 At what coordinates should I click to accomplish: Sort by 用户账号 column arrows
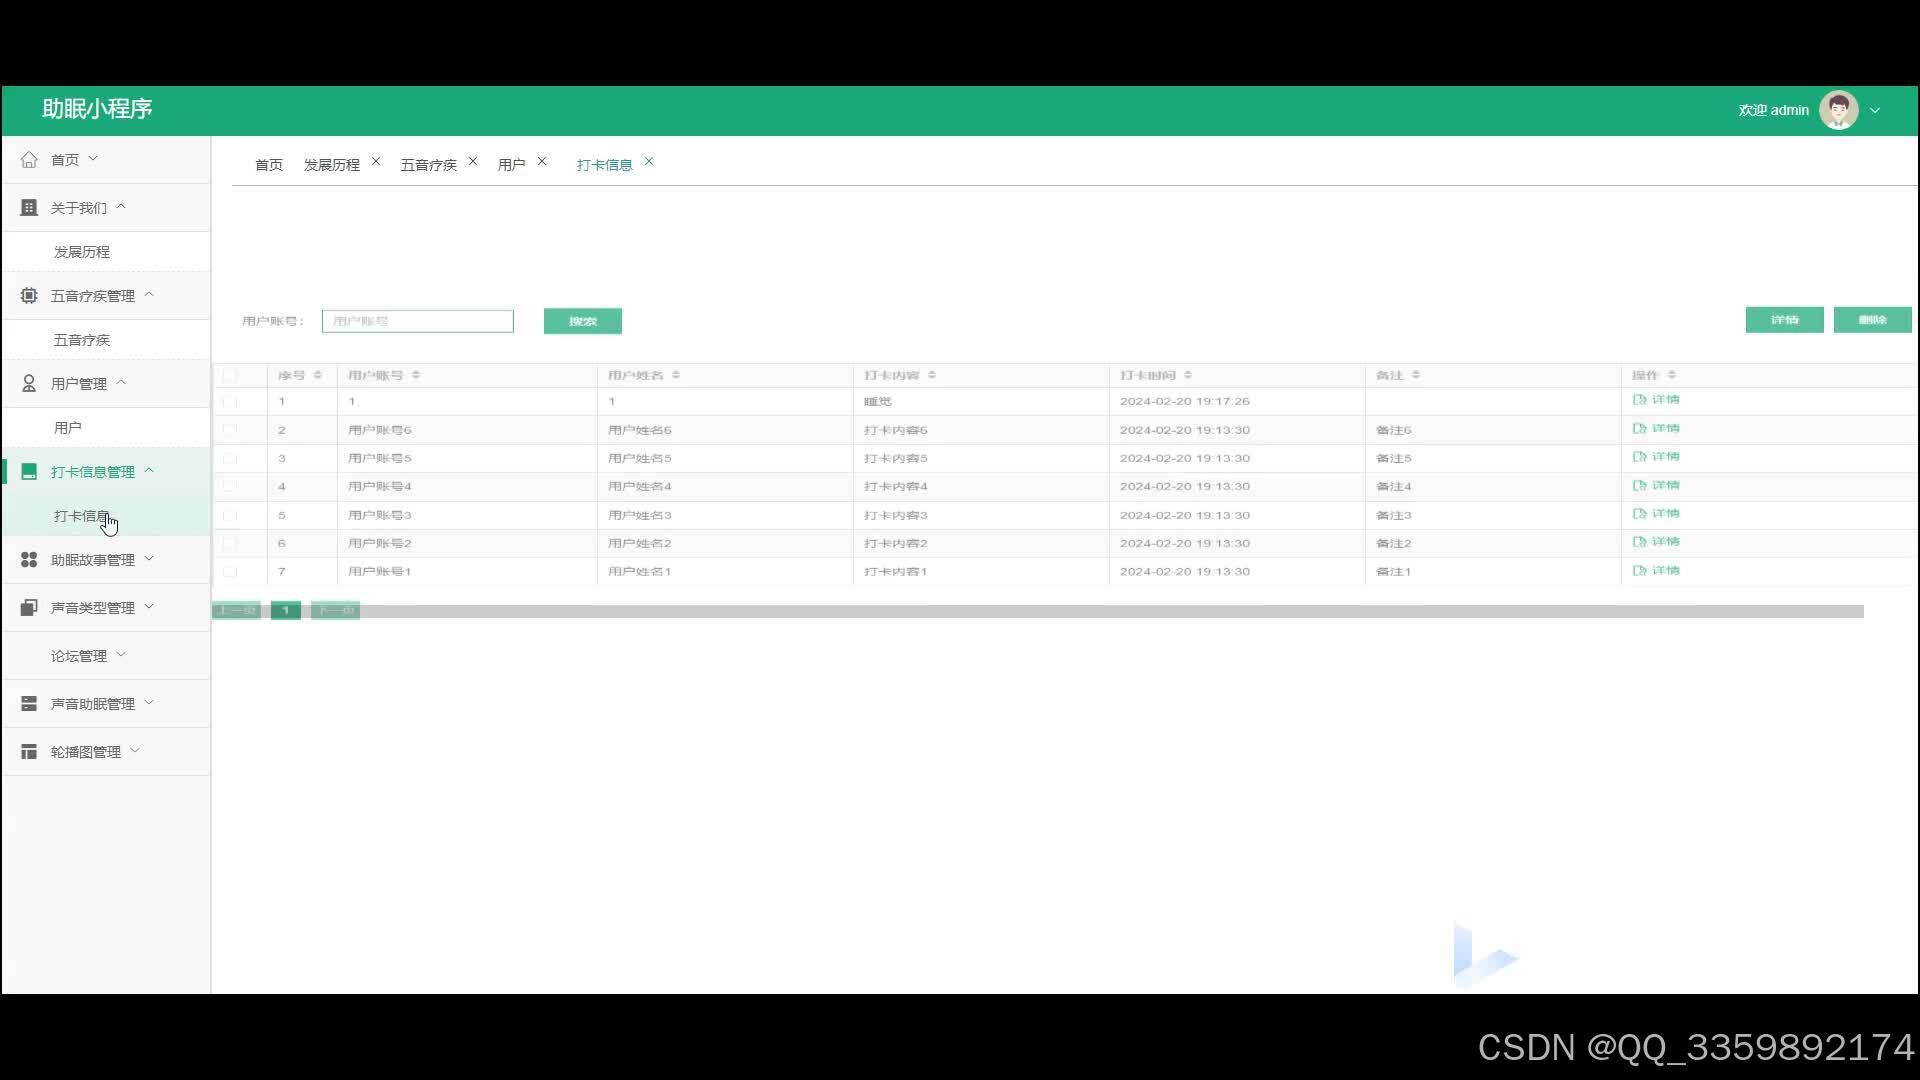(416, 375)
